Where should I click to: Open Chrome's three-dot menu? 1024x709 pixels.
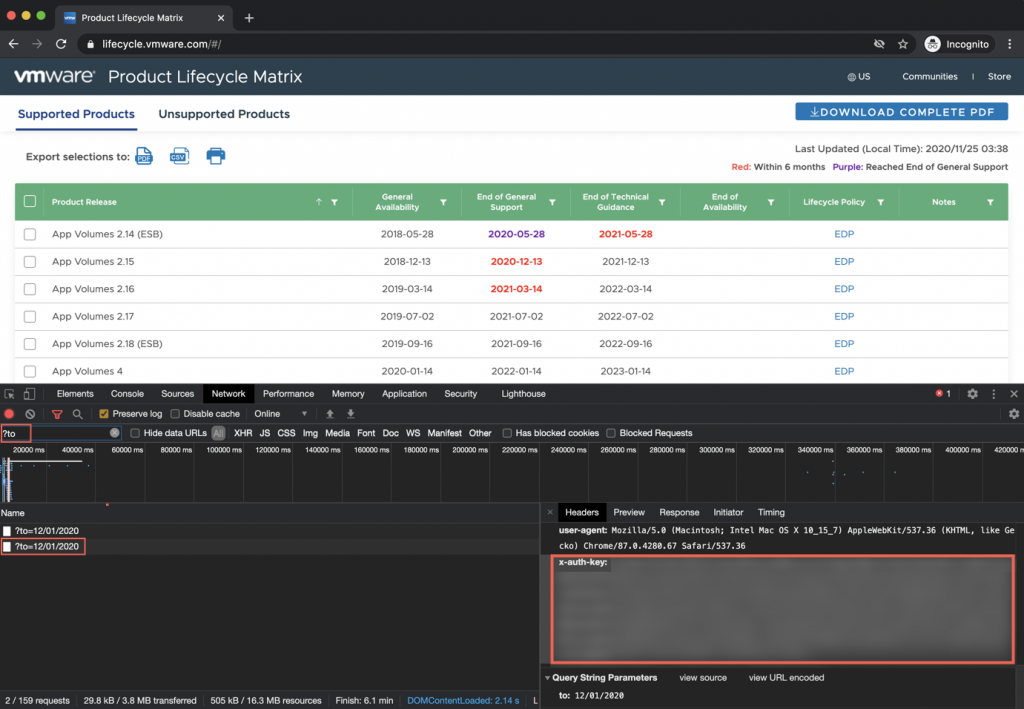(1010, 44)
